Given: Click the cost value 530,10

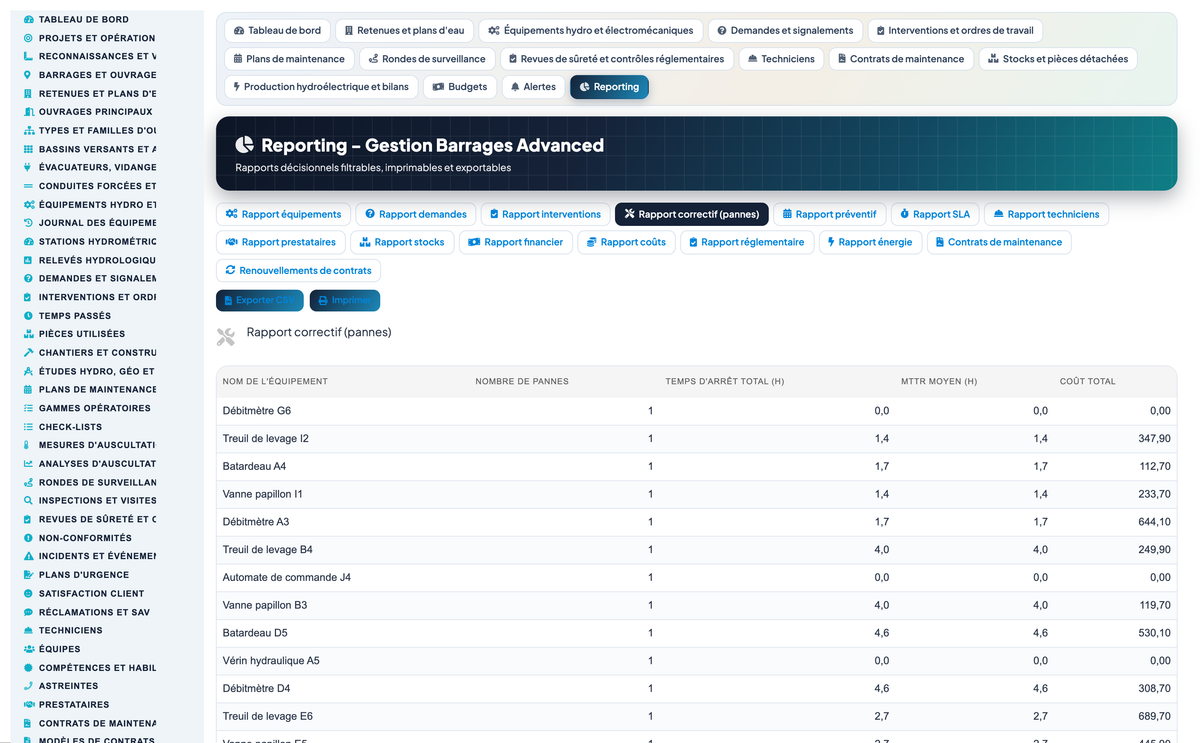Looking at the screenshot, I should (1154, 633).
